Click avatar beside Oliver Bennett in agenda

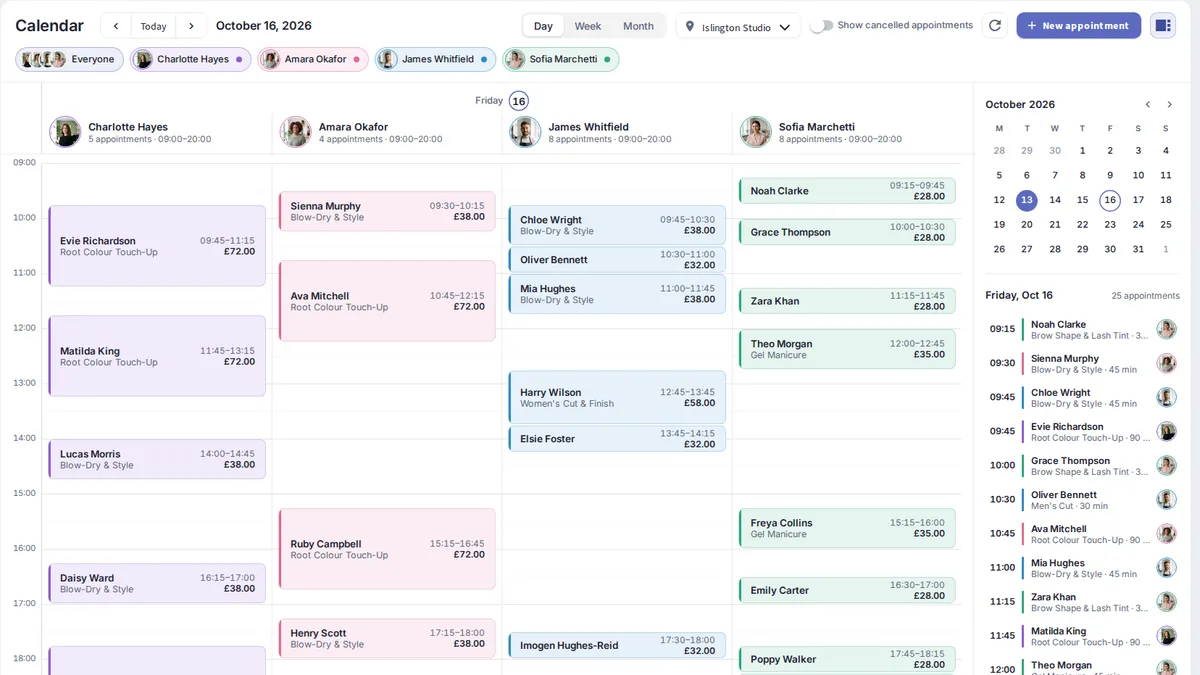pyautogui.click(x=1166, y=499)
